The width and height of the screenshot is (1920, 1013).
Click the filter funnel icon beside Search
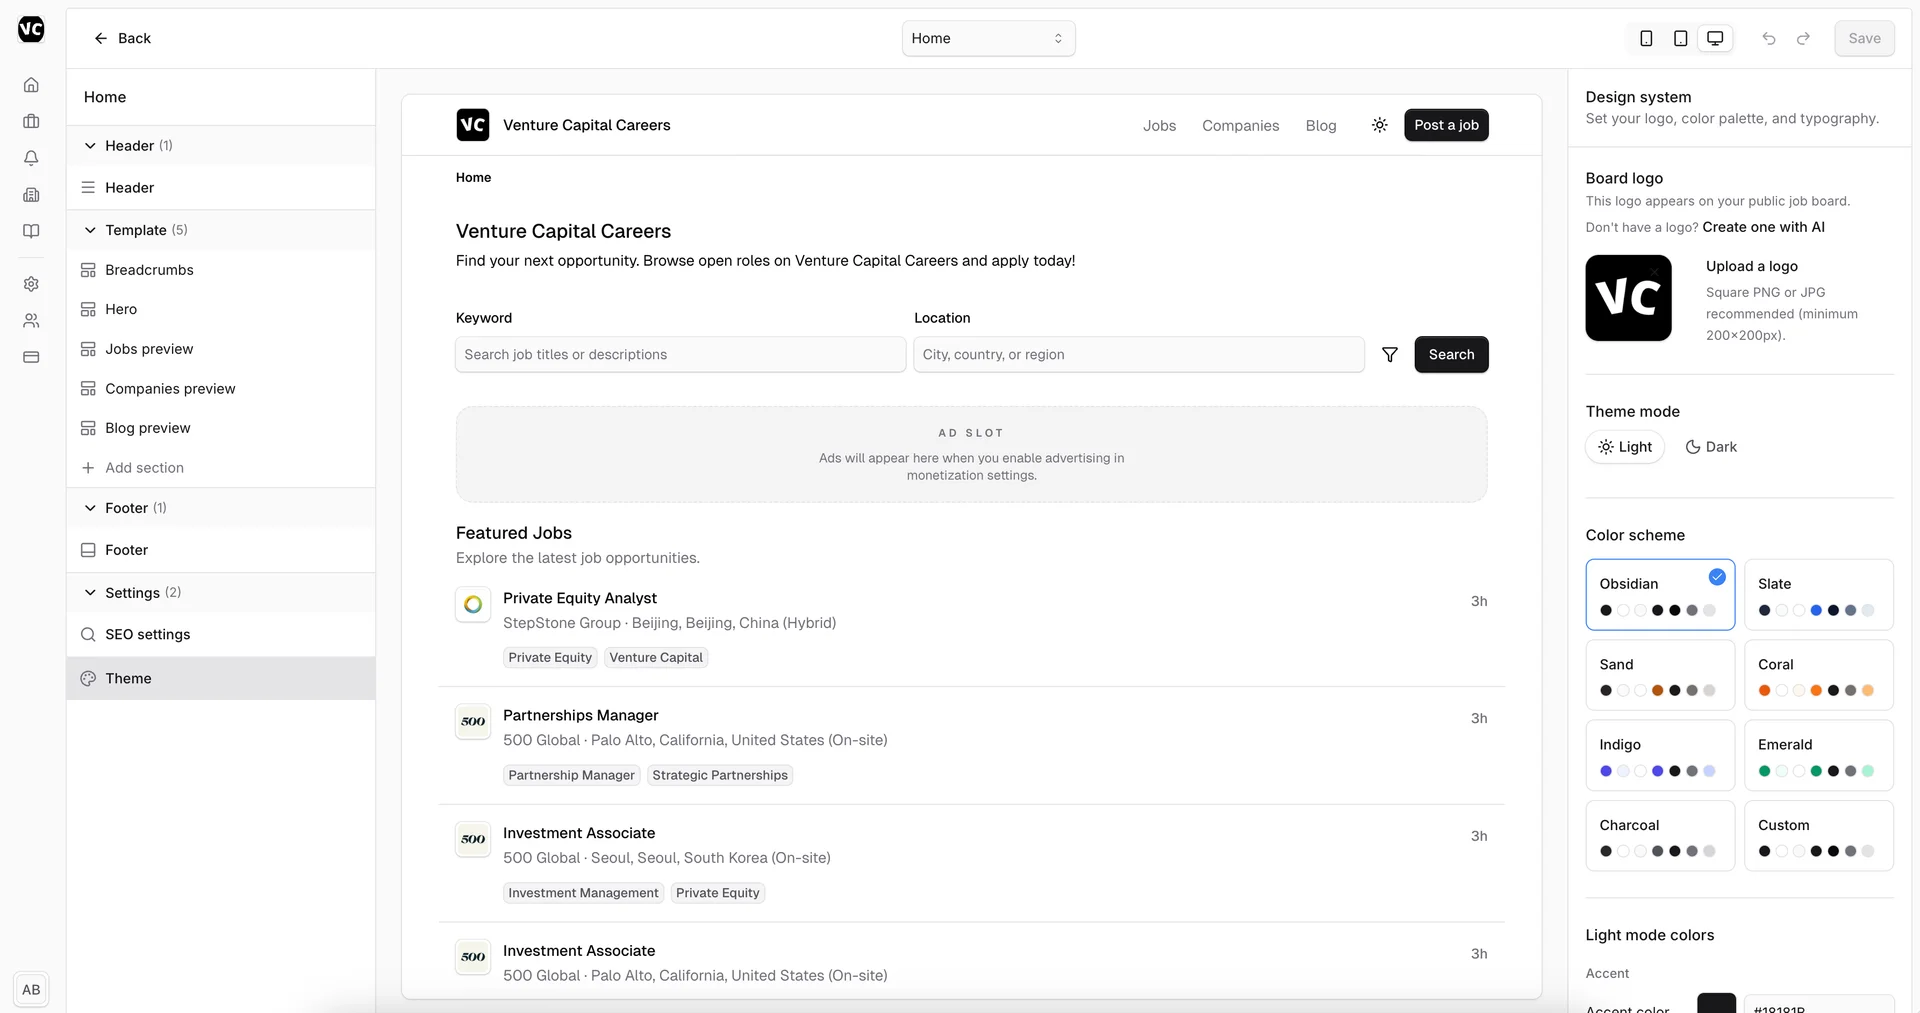coord(1389,355)
